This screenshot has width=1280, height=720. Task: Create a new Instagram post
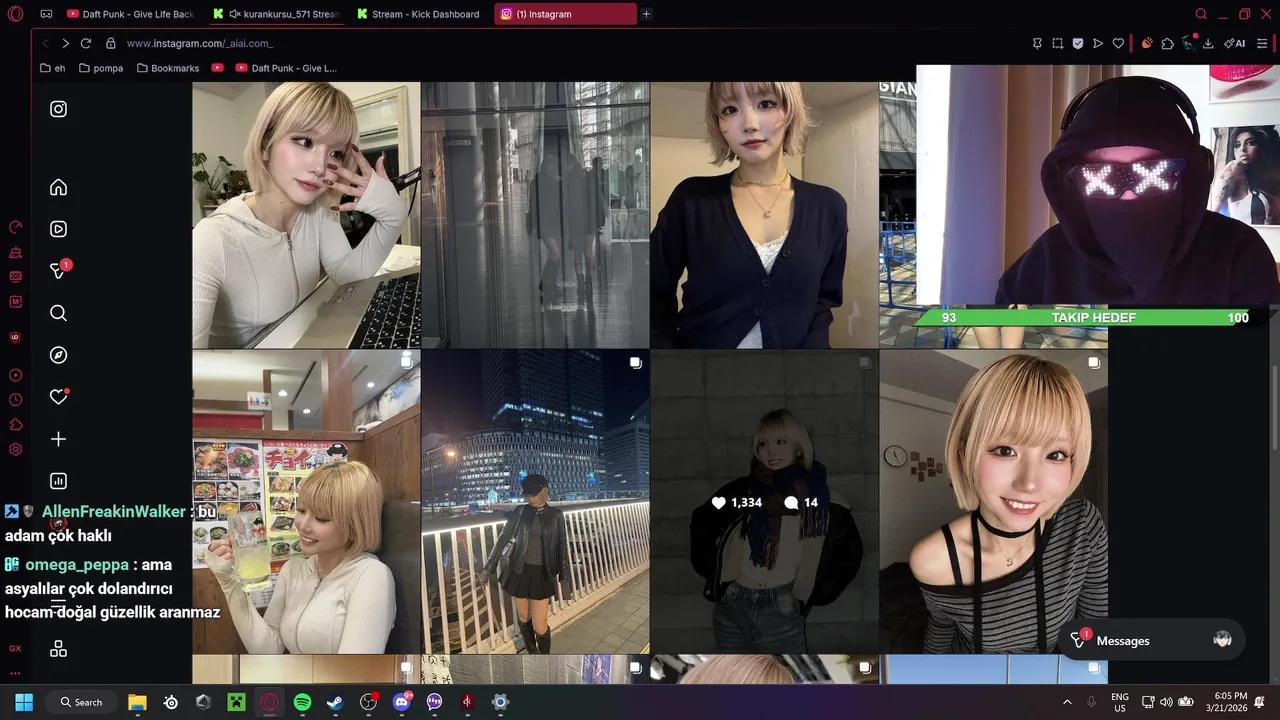click(x=58, y=438)
